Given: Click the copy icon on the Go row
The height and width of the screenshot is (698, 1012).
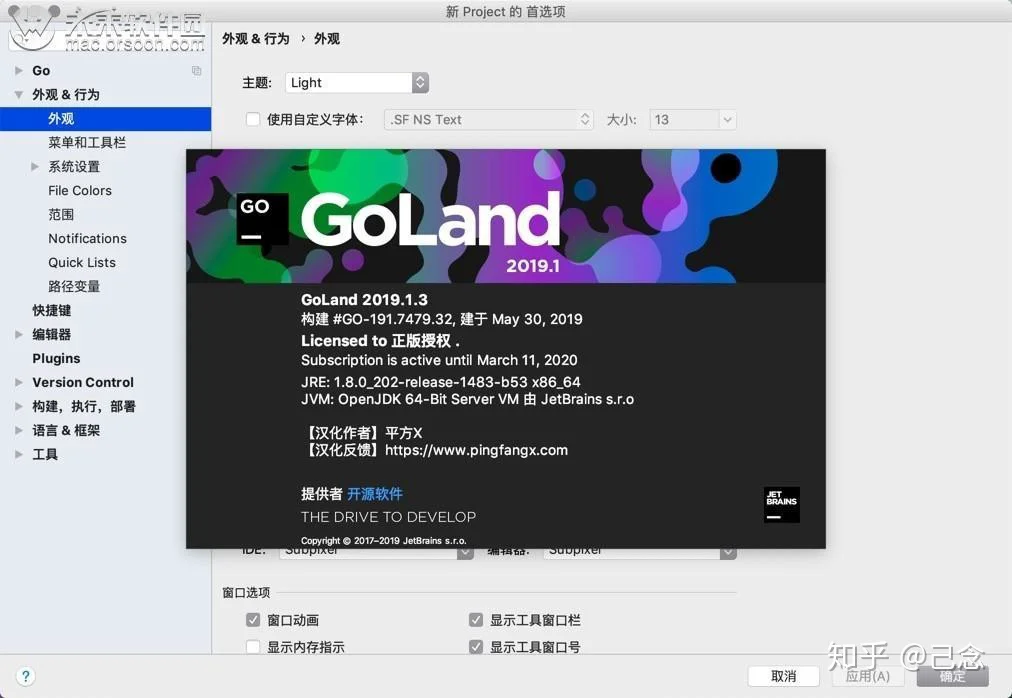Looking at the screenshot, I should [x=196, y=70].
